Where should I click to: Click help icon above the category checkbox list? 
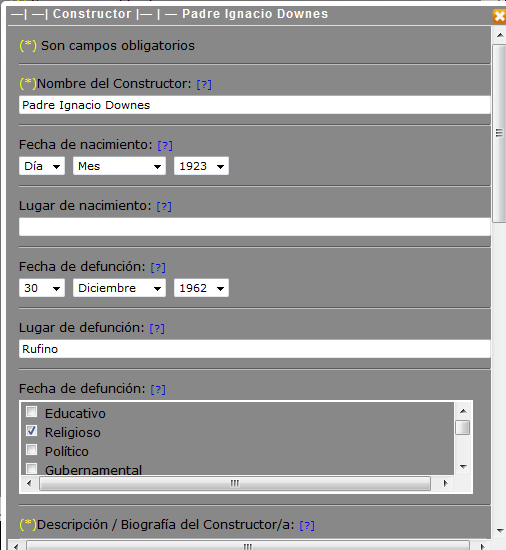pyautogui.click(x=158, y=390)
